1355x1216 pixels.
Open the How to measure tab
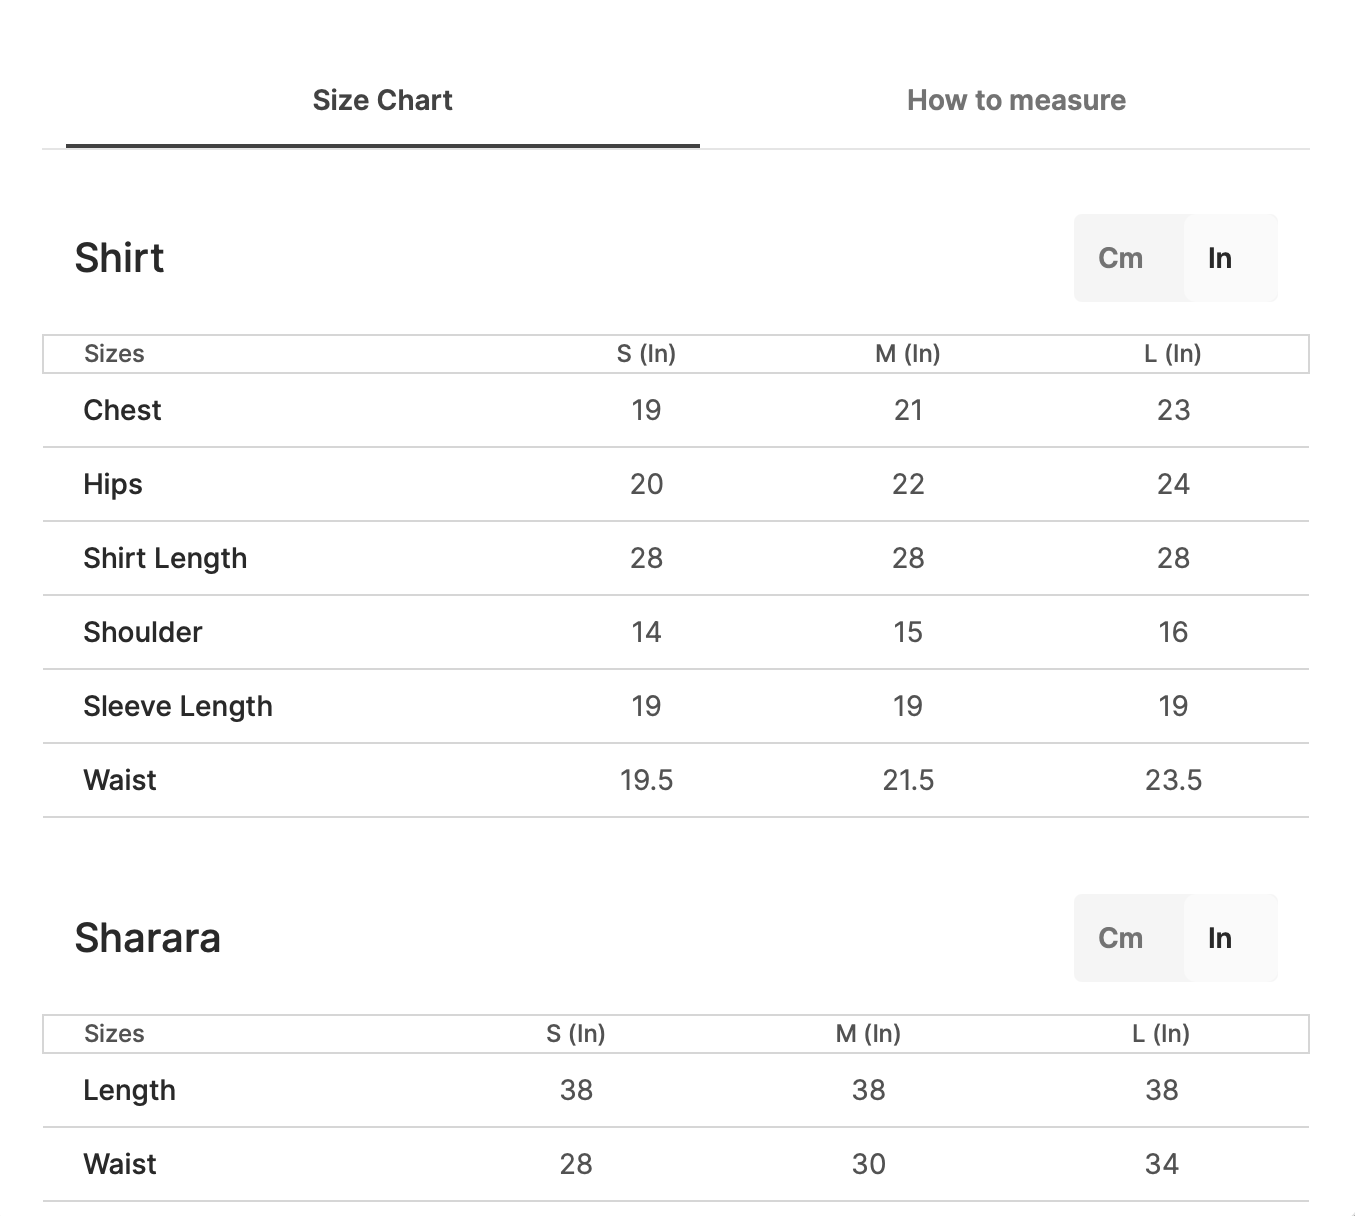(1016, 100)
